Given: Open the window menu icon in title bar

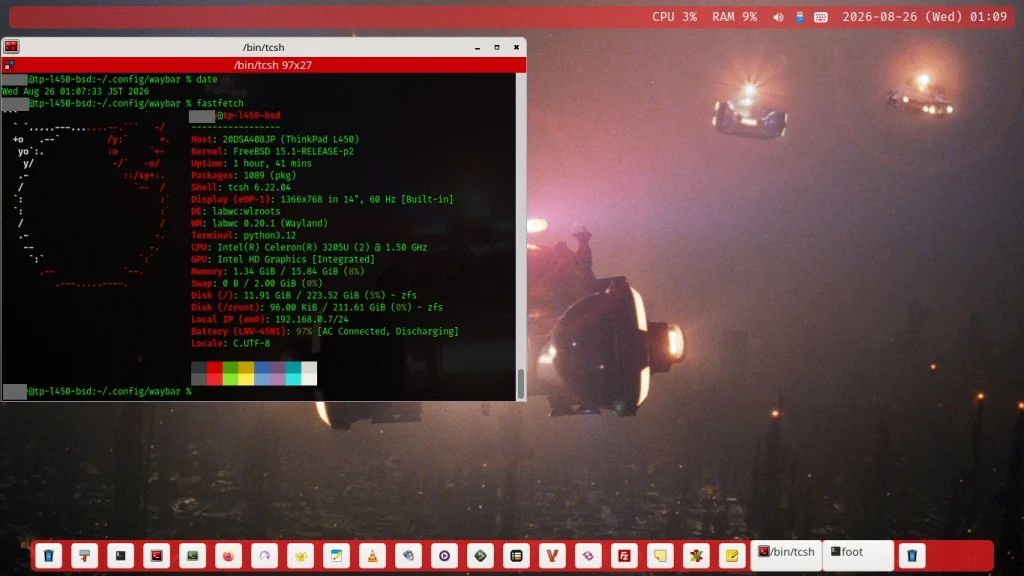Looking at the screenshot, I should pos(11,47).
